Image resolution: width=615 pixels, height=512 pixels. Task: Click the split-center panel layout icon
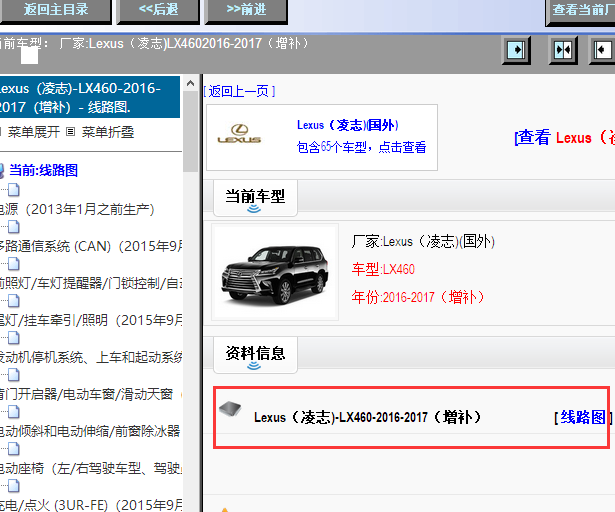[x=563, y=50]
